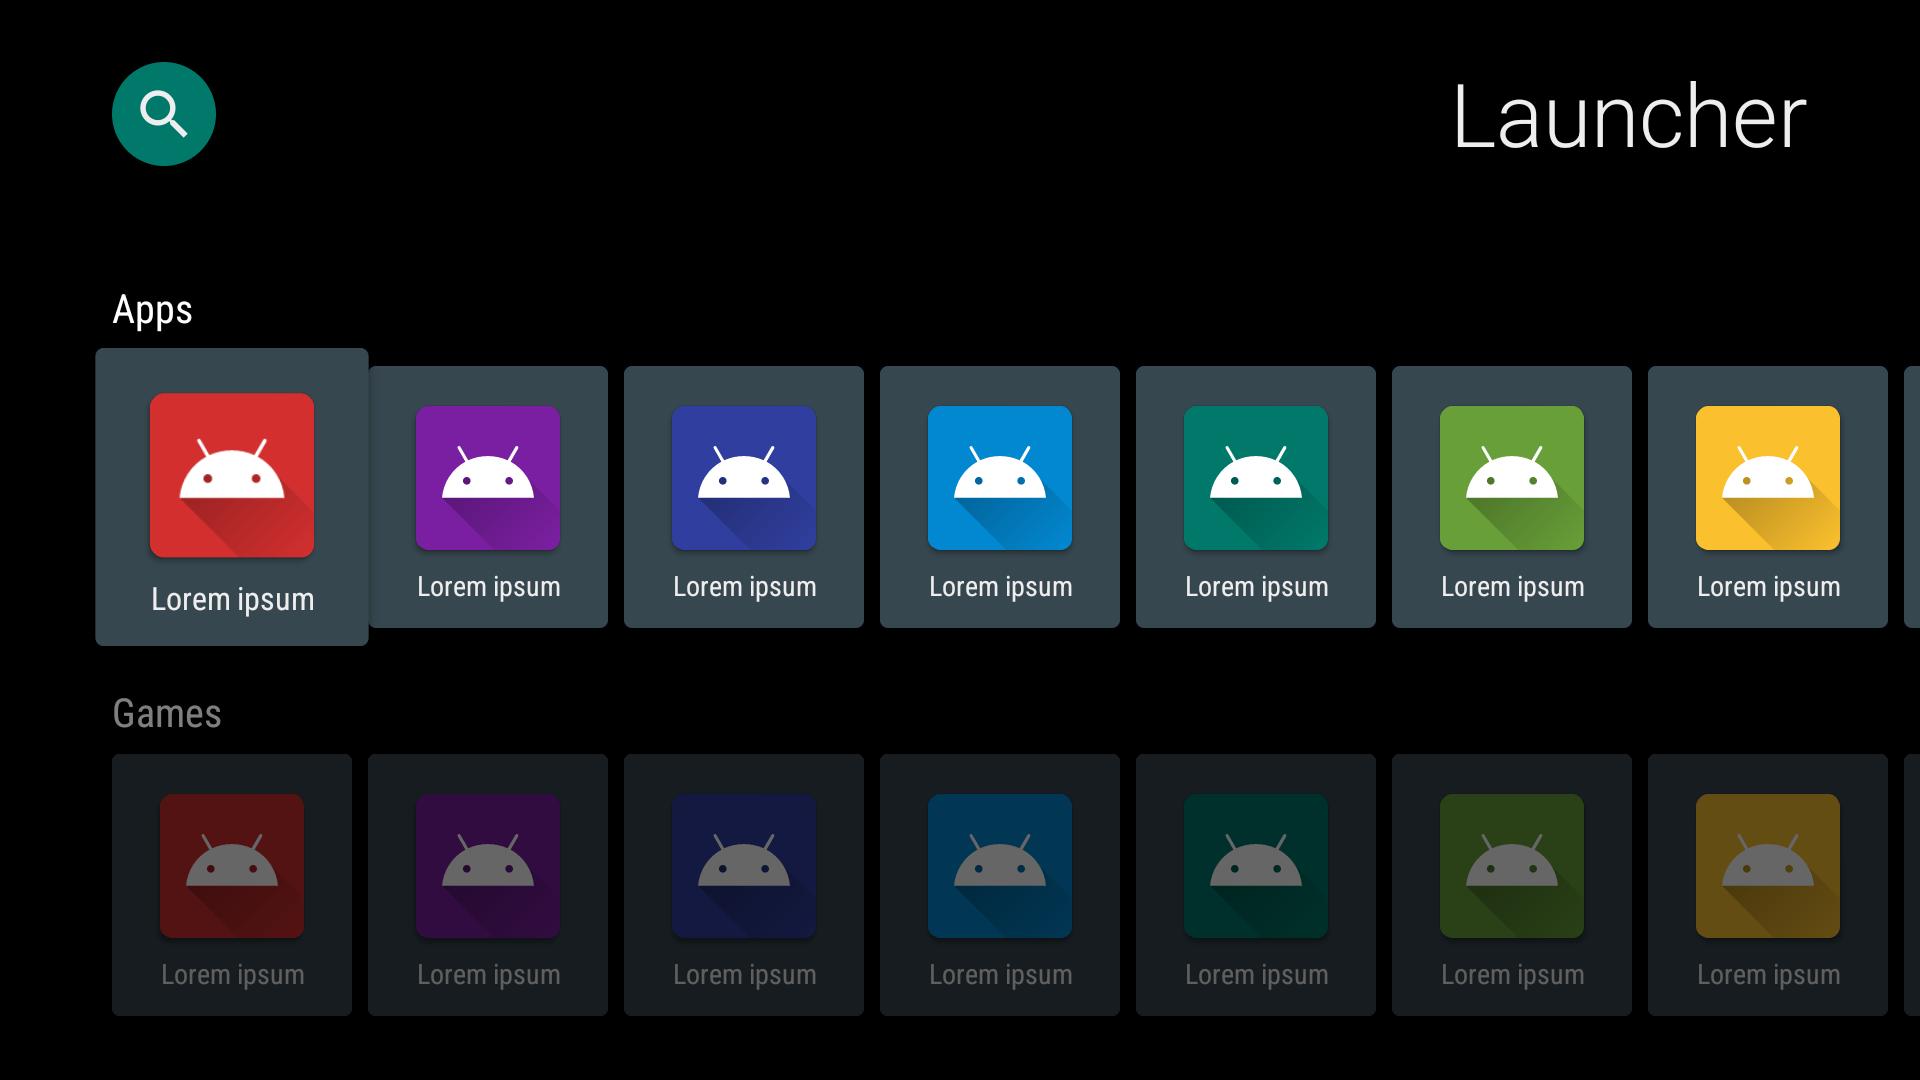Open the indigo Android app in Apps row
This screenshot has width=1920, height=1080.
[x=744, y=497]
